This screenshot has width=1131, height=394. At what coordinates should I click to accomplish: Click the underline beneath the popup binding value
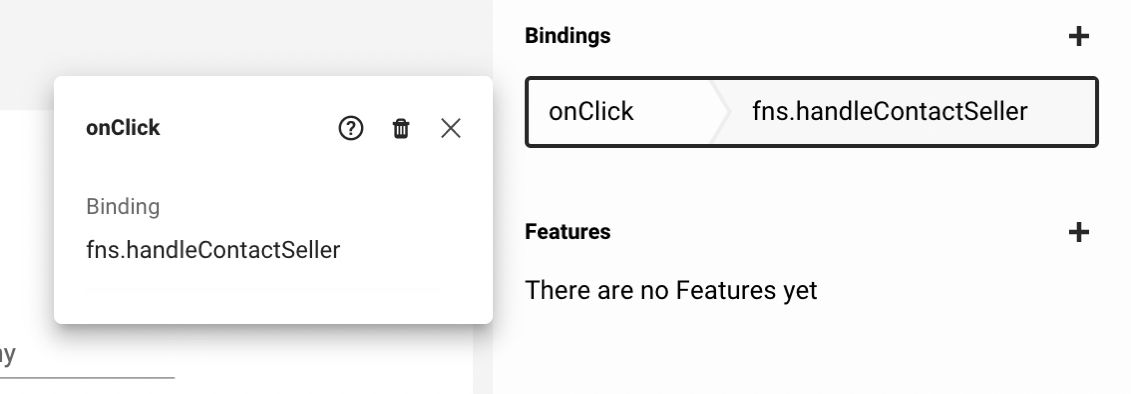(x=263, y=289)
